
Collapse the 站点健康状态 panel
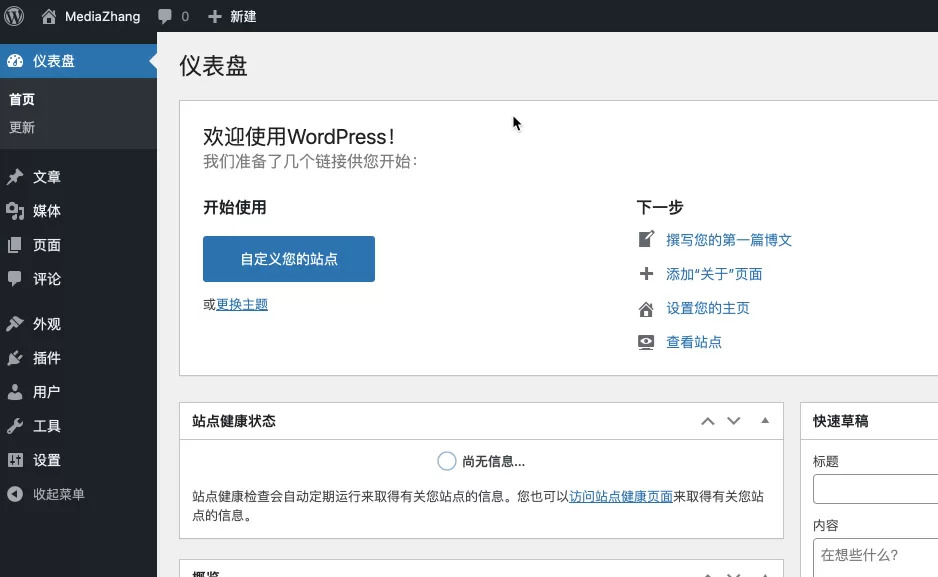pyautogui.click(x=765, y=420)
